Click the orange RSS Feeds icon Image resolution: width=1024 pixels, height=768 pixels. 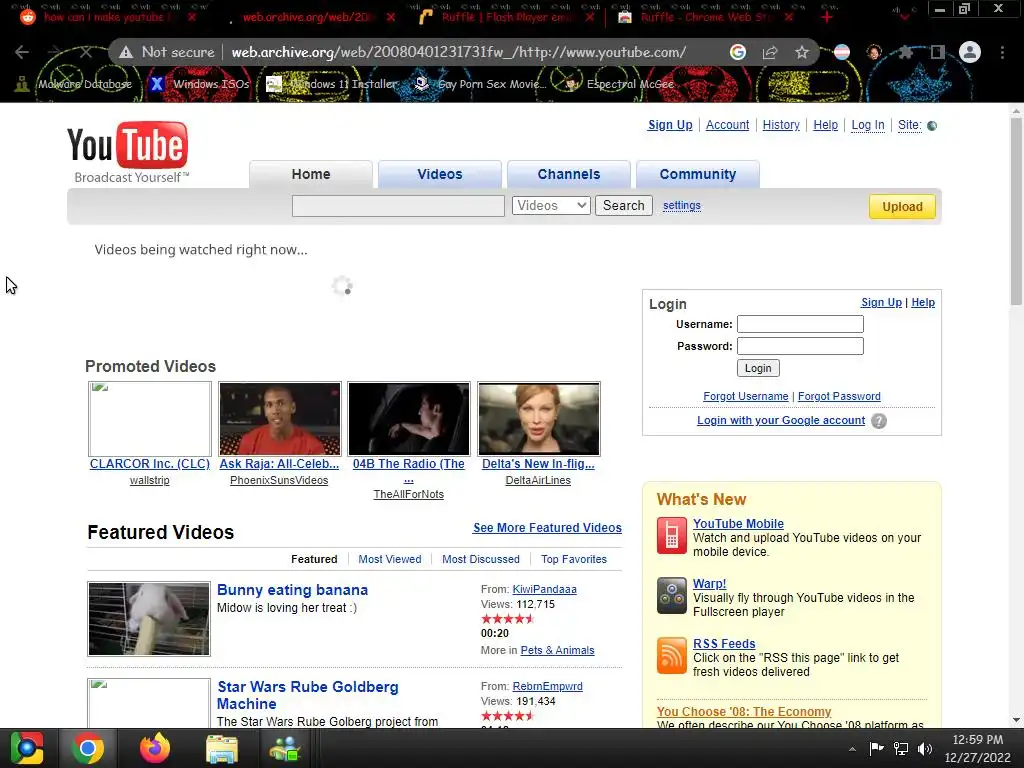(671, 656)
